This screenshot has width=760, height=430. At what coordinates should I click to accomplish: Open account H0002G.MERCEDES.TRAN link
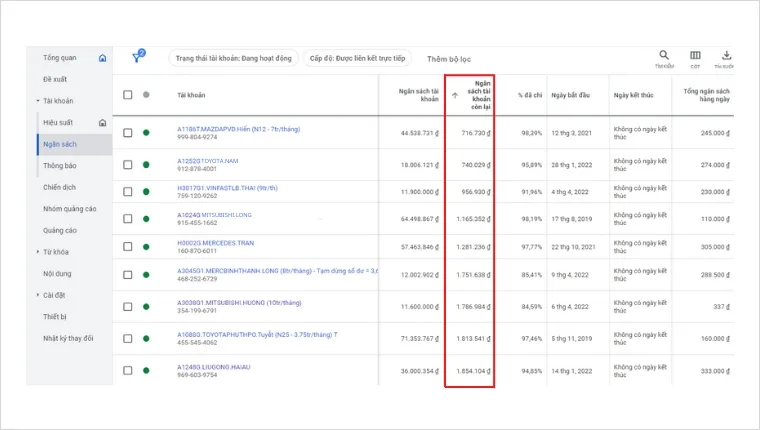(x=215, y=243)
